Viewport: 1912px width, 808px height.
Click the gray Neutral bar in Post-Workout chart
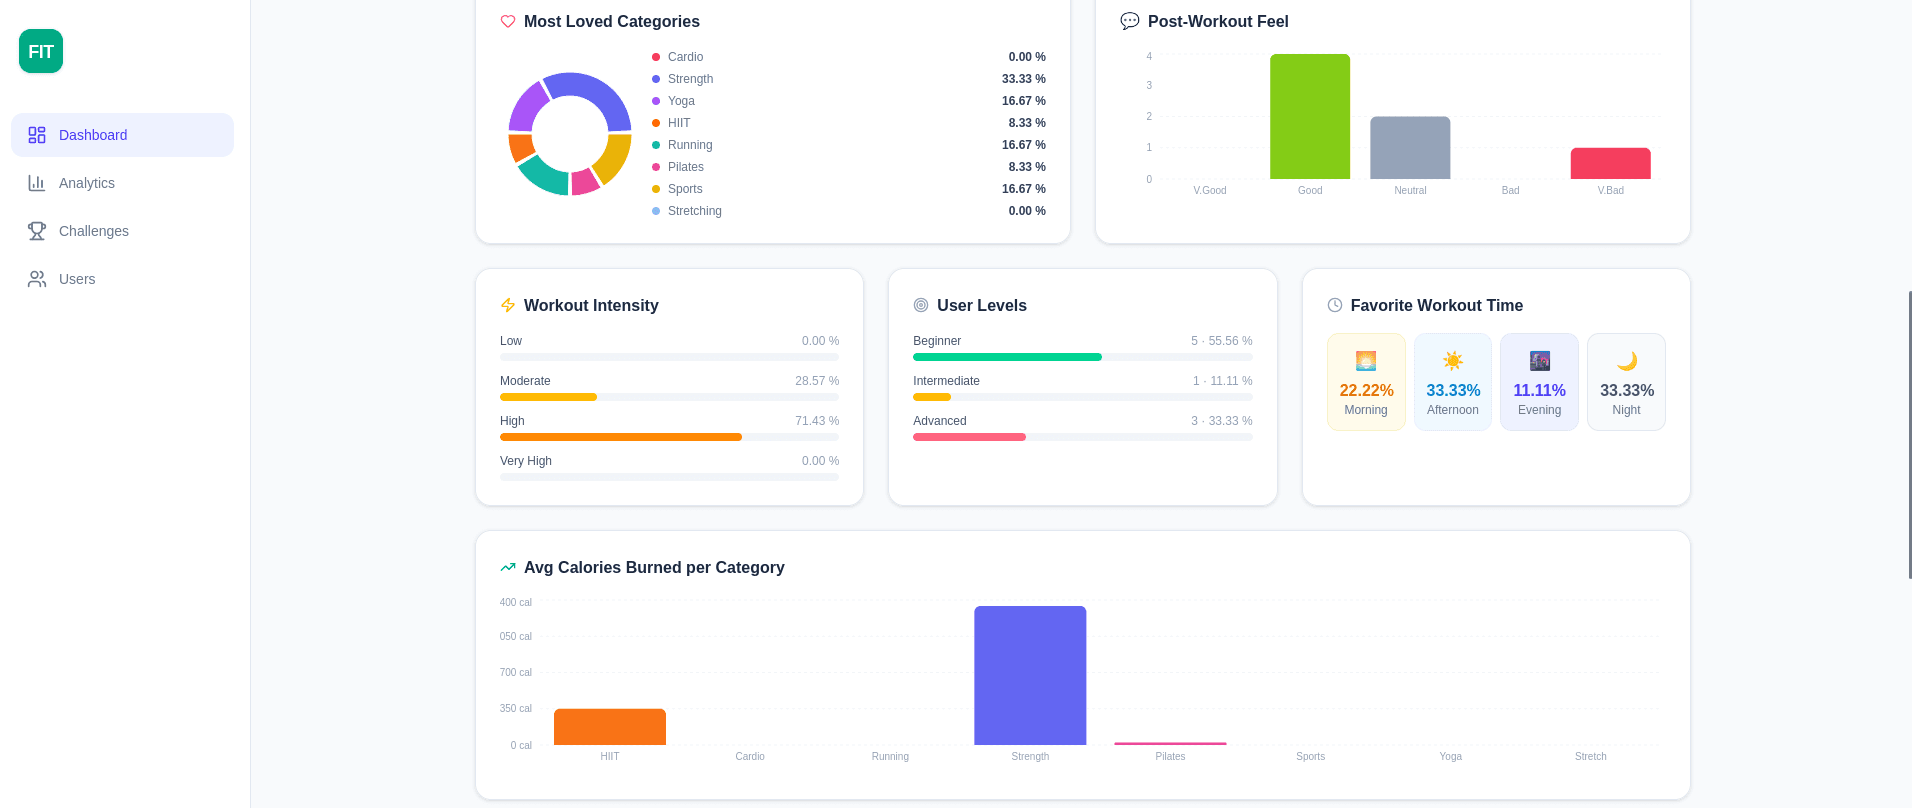tap(1410, 148)
